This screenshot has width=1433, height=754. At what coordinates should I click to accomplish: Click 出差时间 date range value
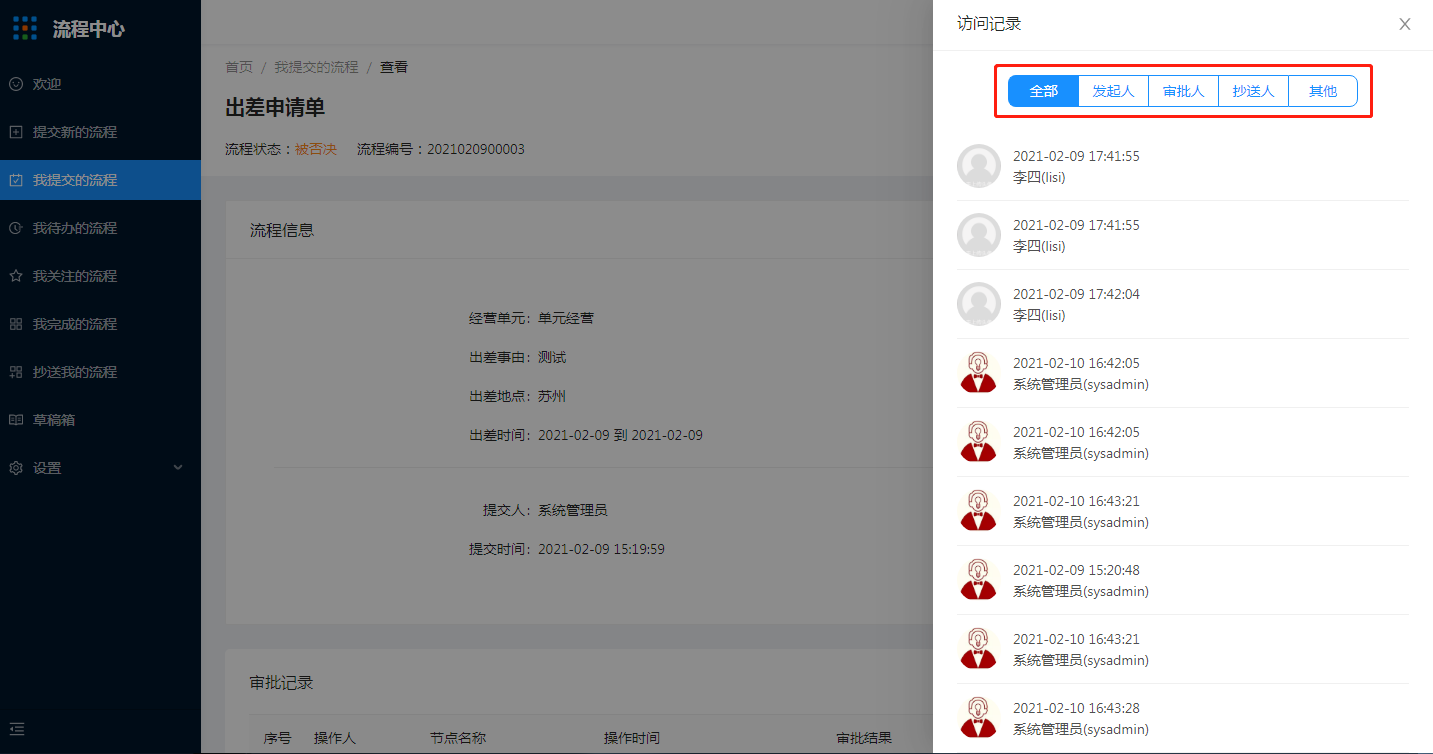620,435
